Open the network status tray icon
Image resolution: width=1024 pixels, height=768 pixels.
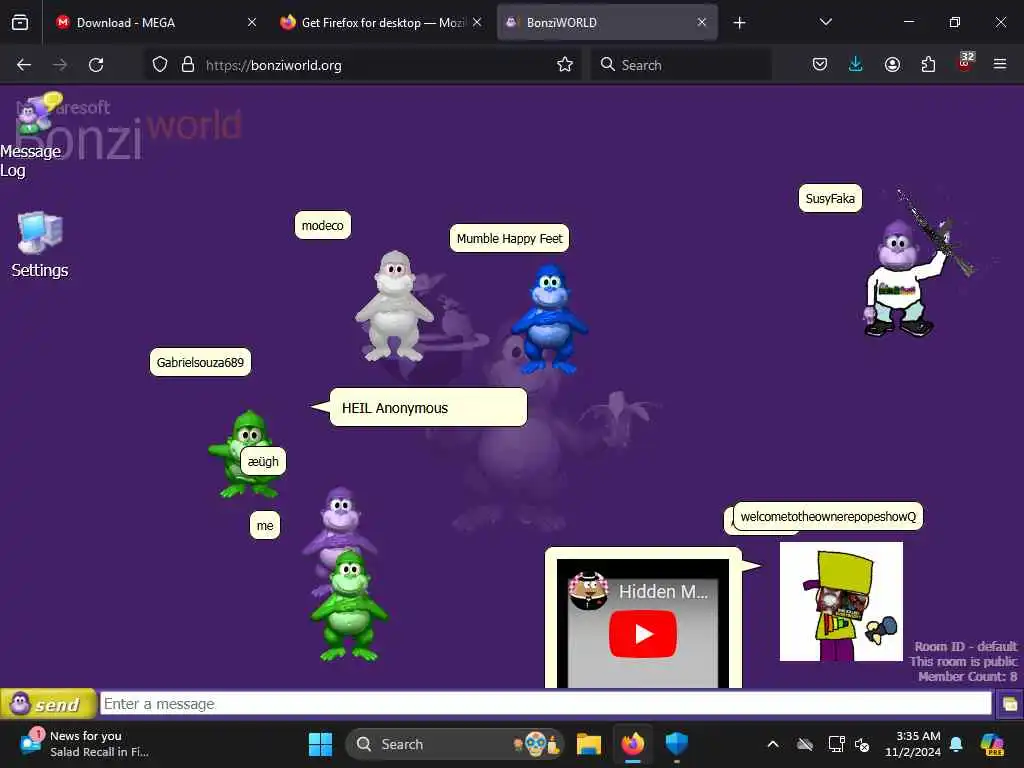pos(837,744)
